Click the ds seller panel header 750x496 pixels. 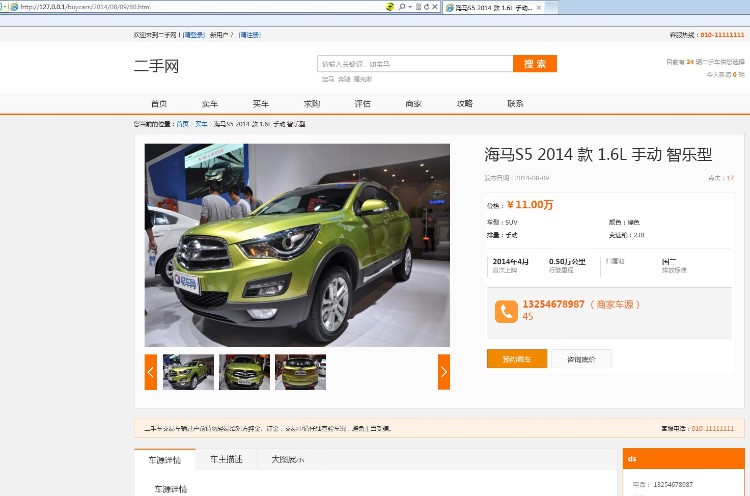coord(684,458)
